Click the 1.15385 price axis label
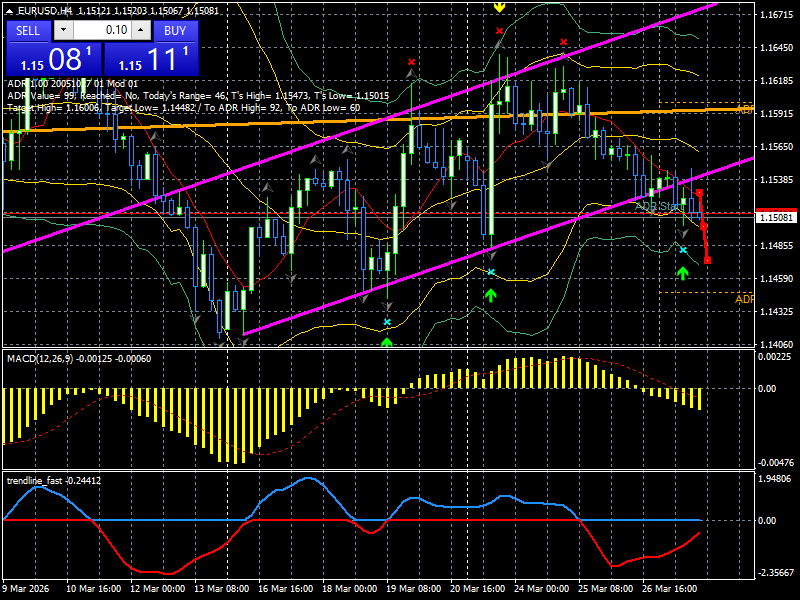The image size is (800, 600). tap(776, 180)
